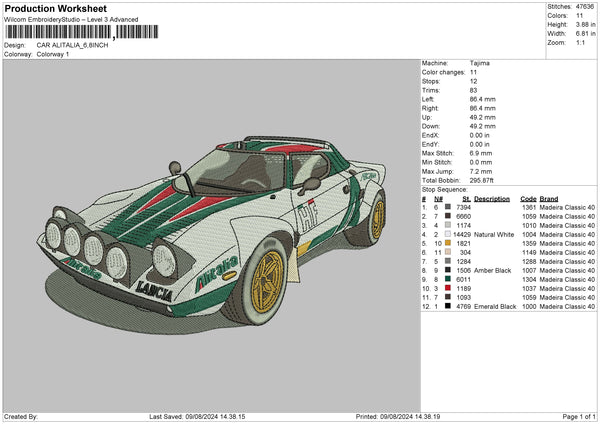The image size is (600, 424).
Task: Click the Stitches count 47636
Action: pyautogui.click(x=585, y=7)
